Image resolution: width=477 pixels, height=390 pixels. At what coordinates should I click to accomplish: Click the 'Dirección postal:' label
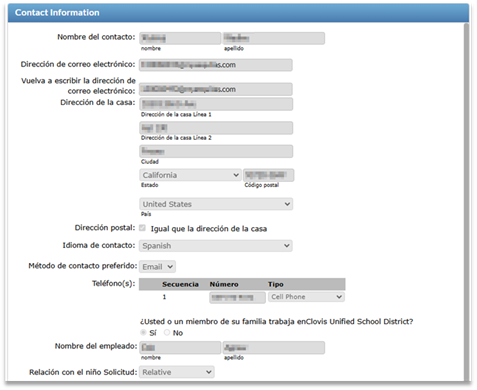coord(105,228)
